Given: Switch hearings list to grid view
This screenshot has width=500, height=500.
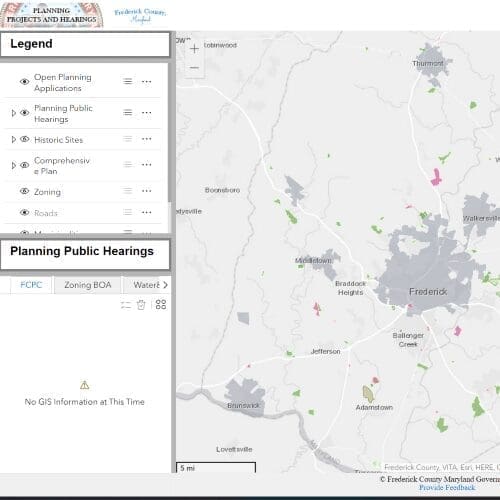Looking at the screenshot, I should (161, 304).
